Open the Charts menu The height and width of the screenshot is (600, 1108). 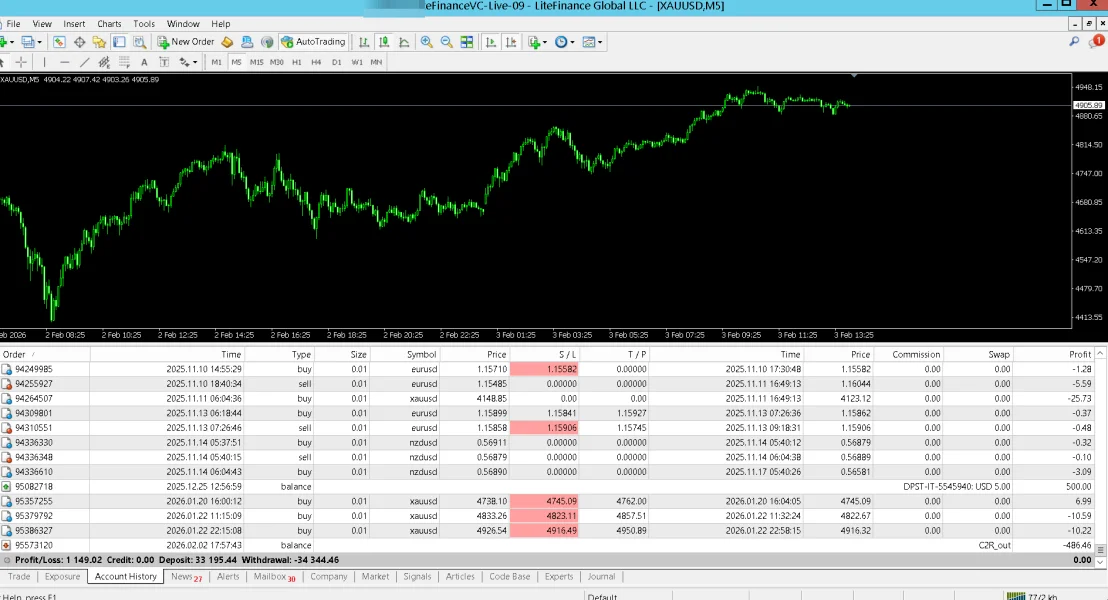click(x=109, y=23)
